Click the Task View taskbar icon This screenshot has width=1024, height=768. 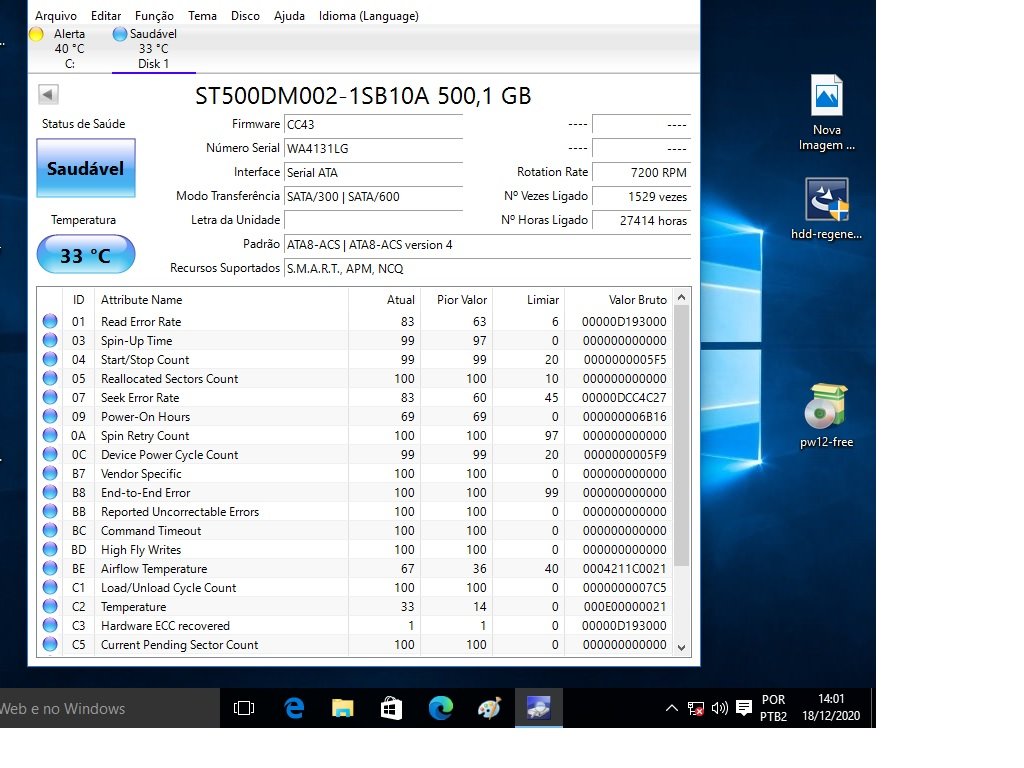[244, 708]
